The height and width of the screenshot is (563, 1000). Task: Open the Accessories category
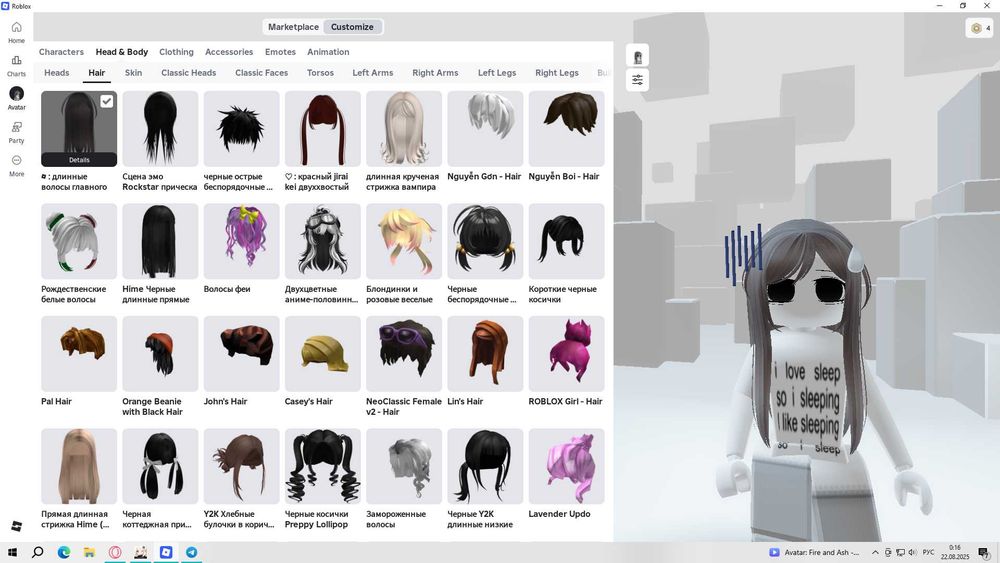pyautogui.click(x=229, y=52)
